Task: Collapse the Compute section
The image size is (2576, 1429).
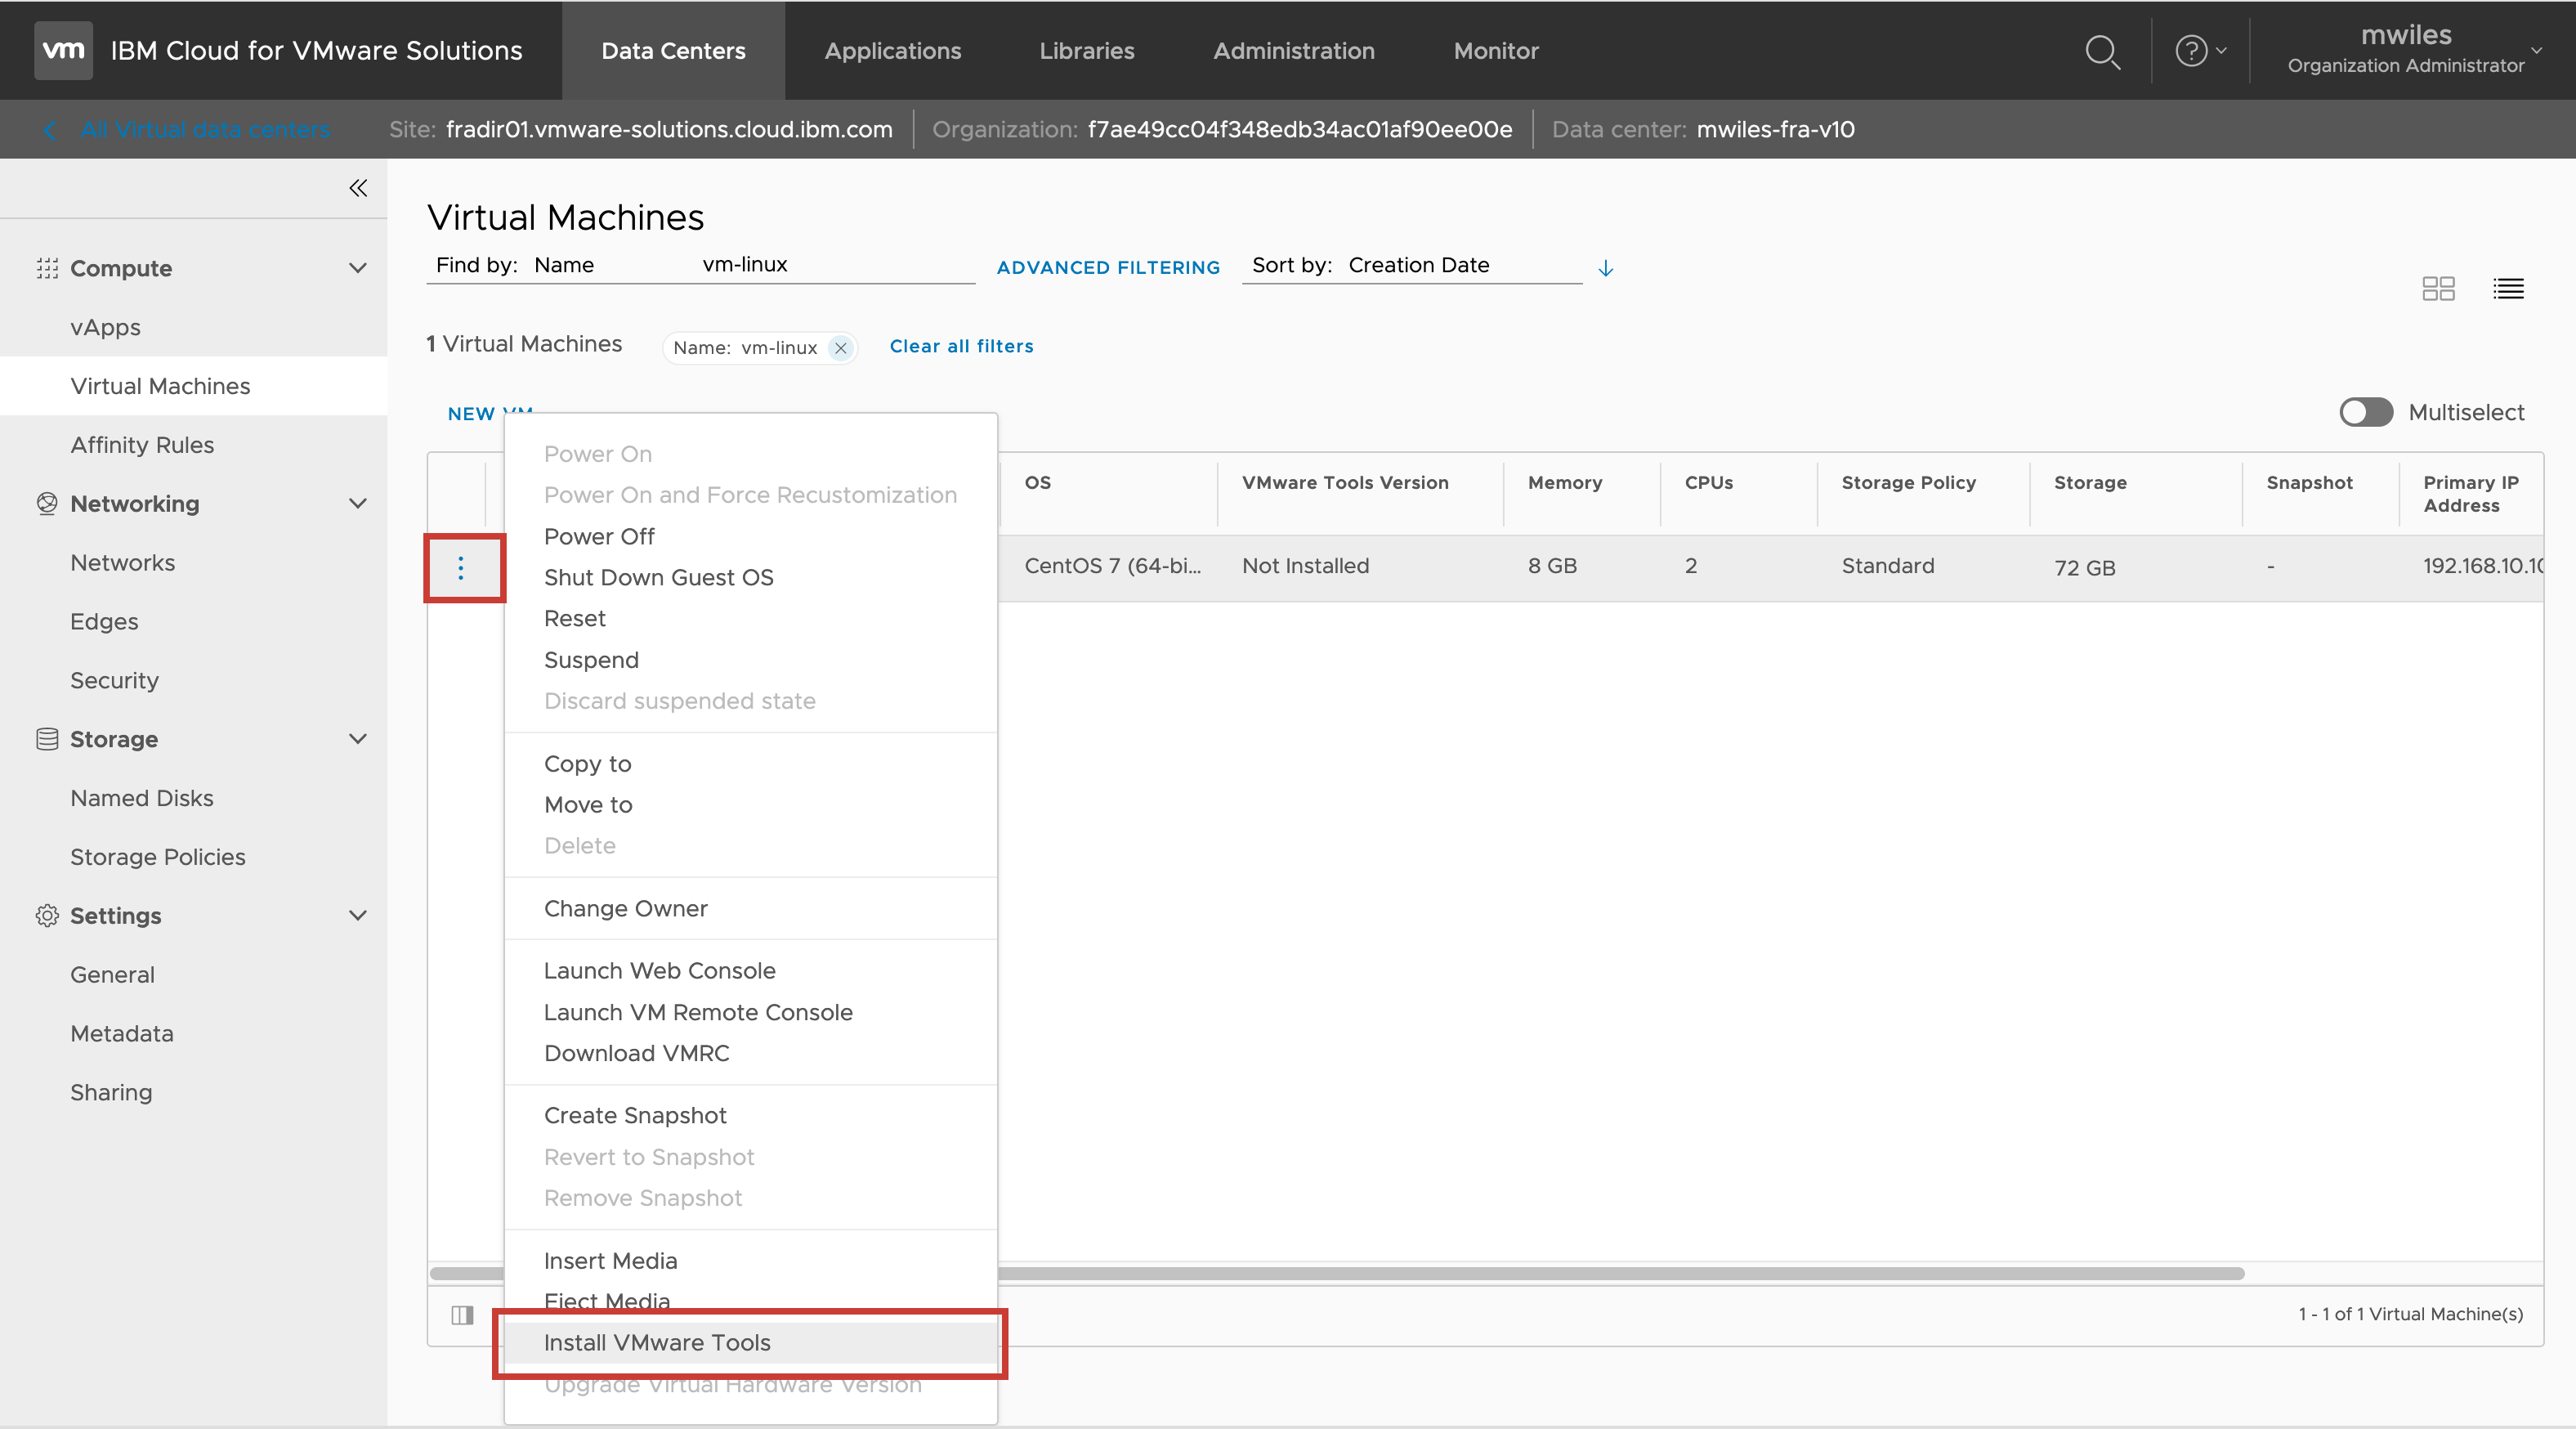Action: 357,268
